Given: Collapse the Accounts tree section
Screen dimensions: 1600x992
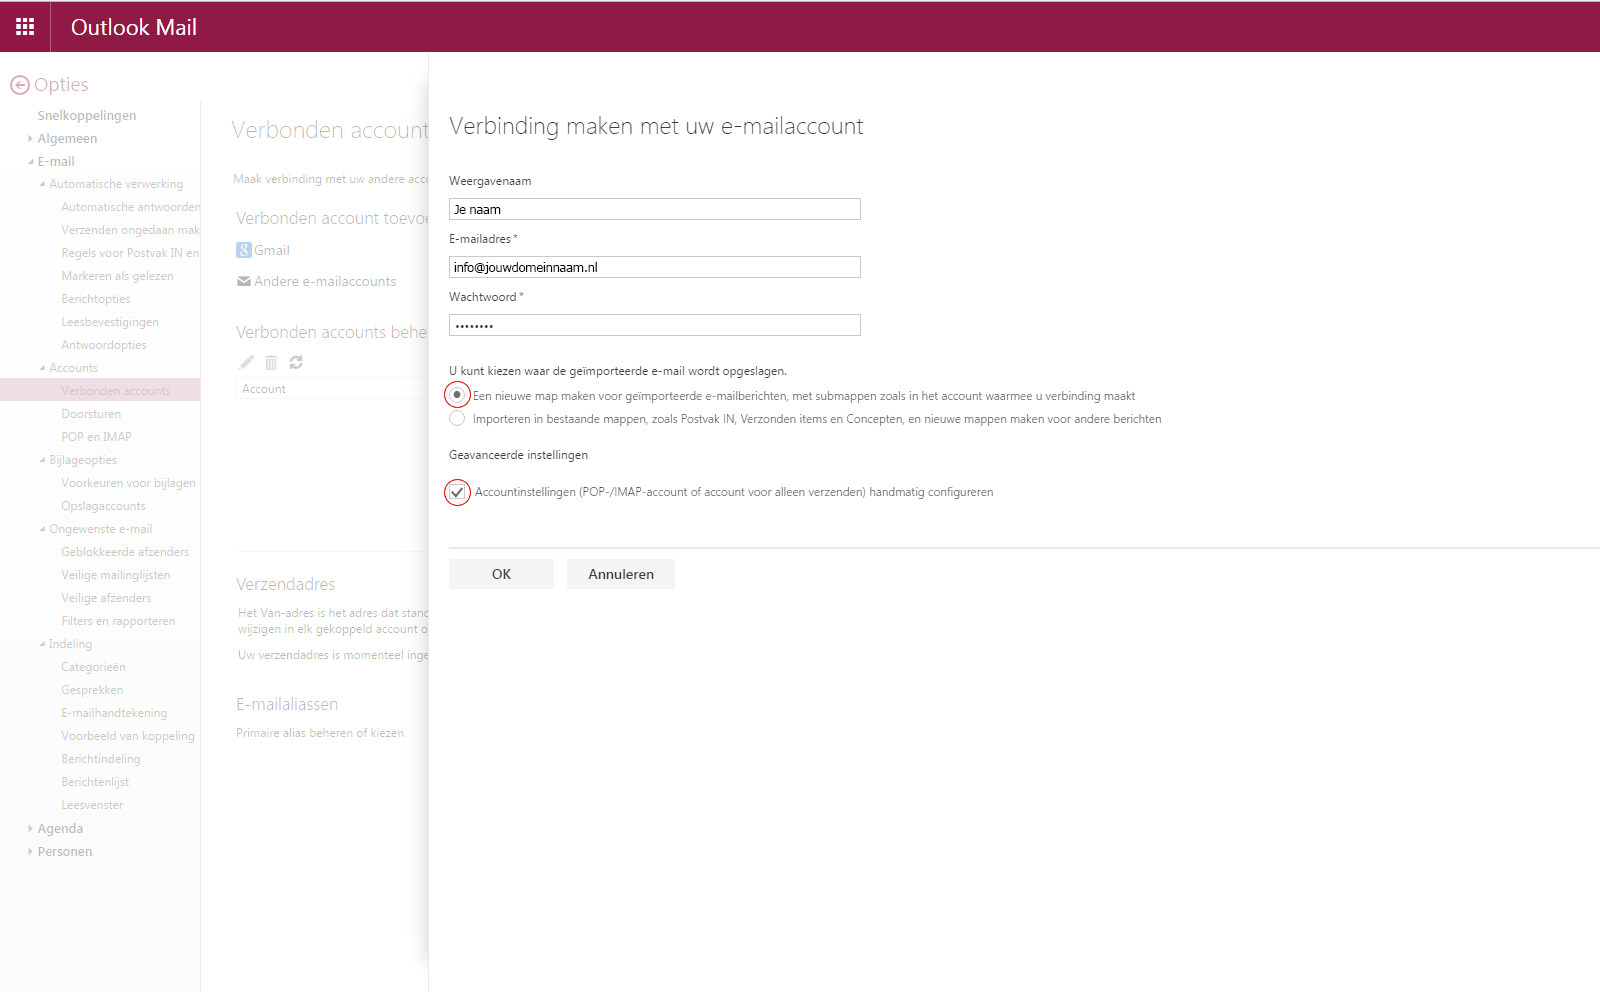Looking at the screenshot, I should [42, 368].
